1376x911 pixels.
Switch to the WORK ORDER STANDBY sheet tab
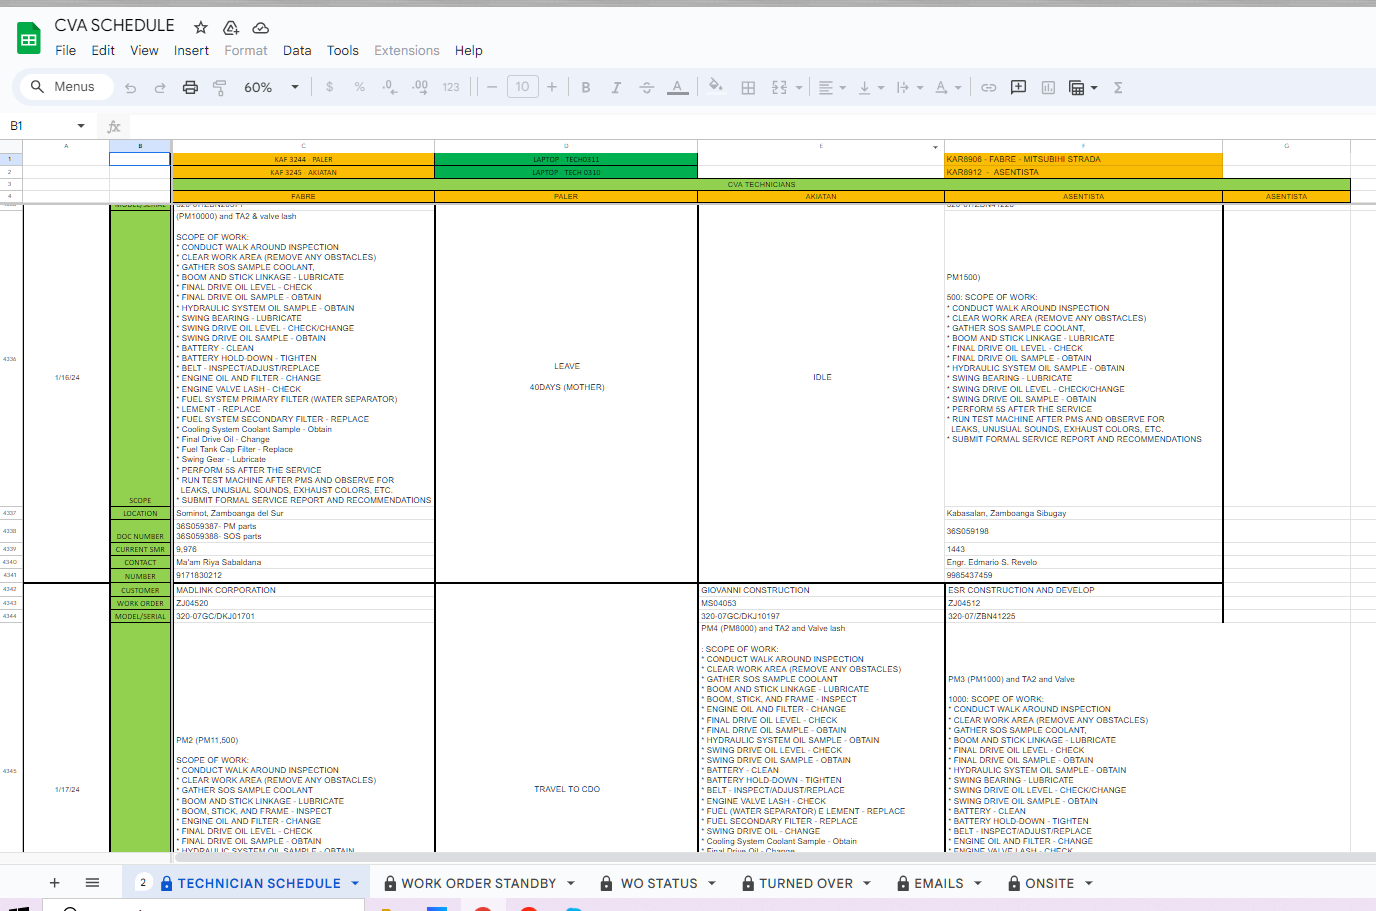click(479, 884)
